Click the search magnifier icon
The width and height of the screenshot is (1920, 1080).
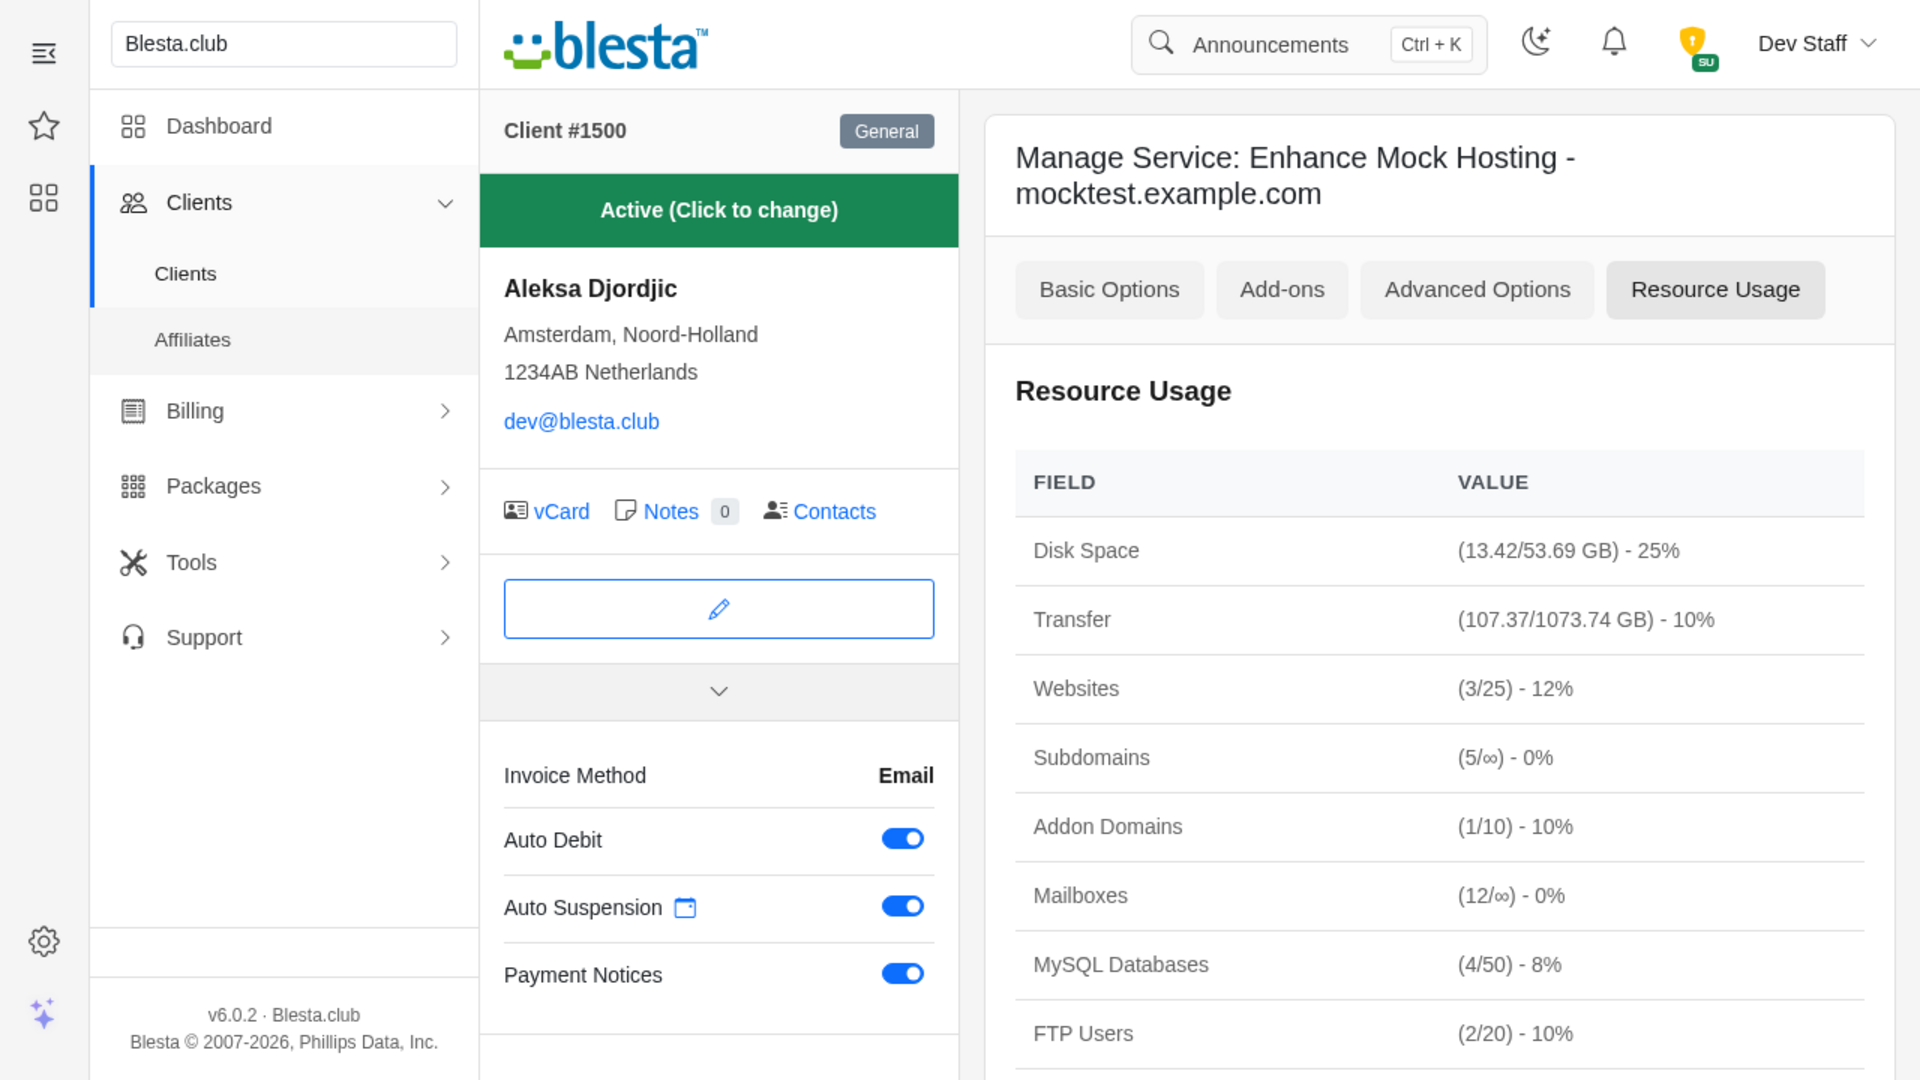(x=1161, y=43)
